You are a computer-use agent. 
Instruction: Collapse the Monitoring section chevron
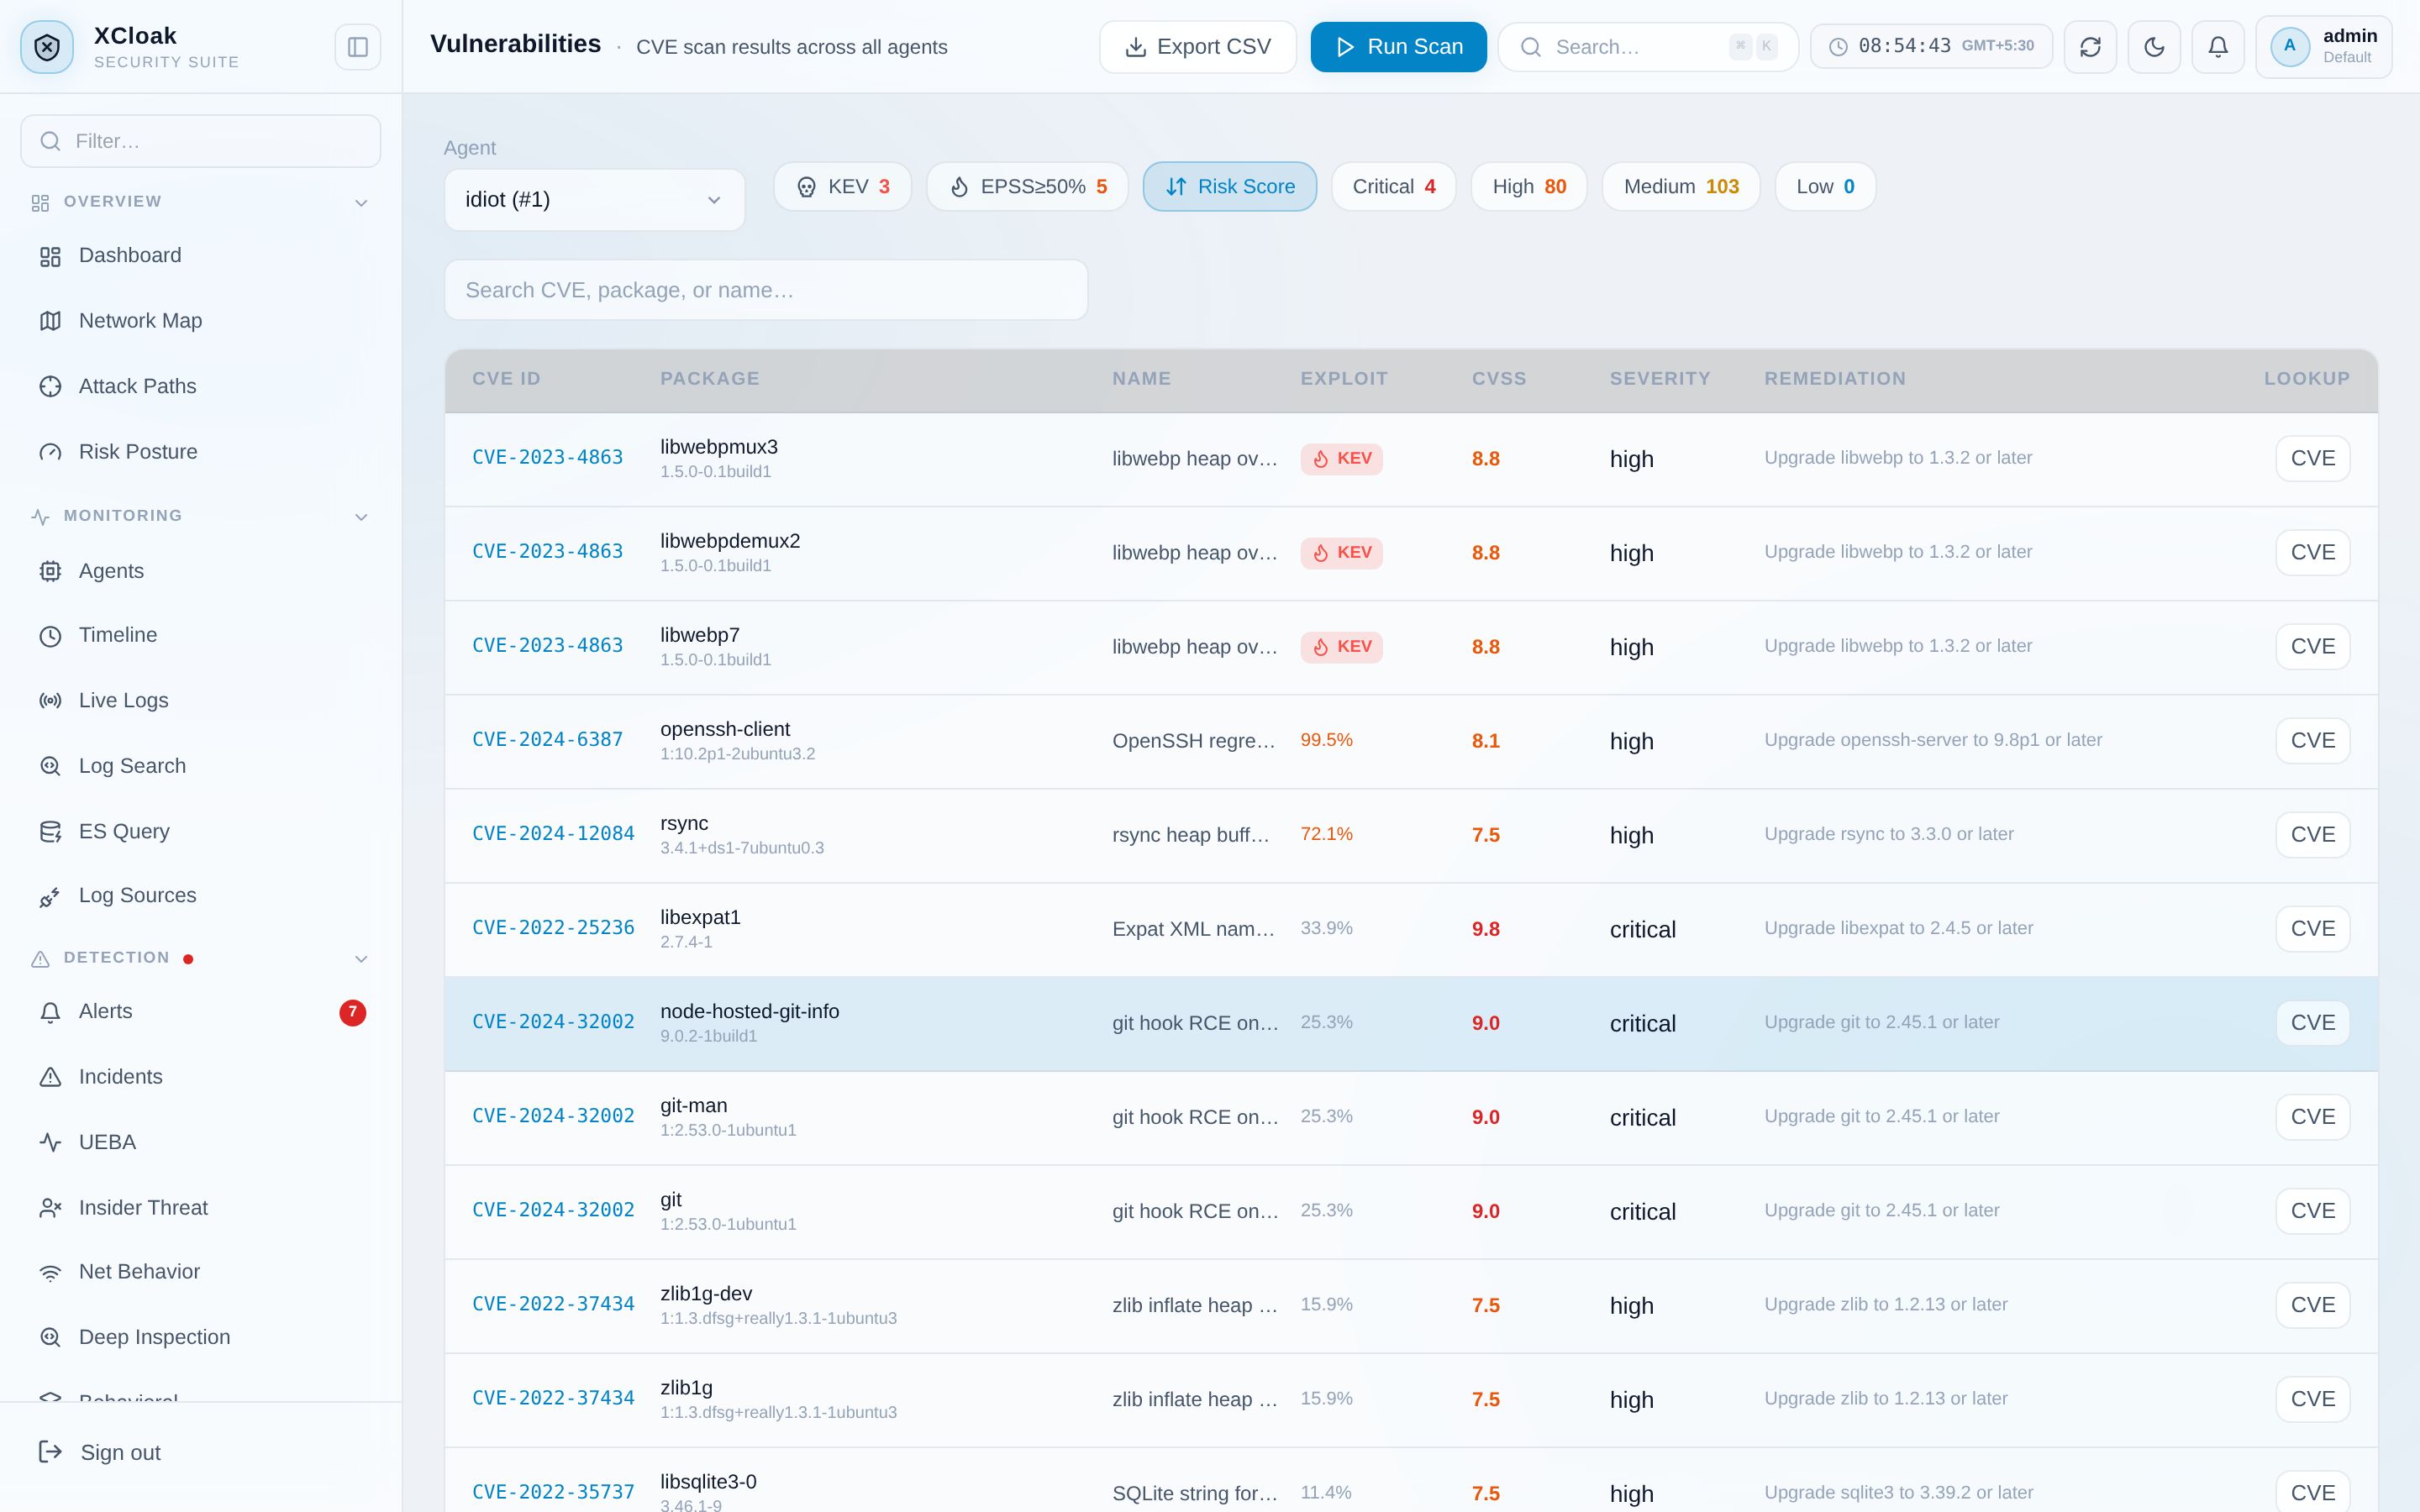point(361,517)
